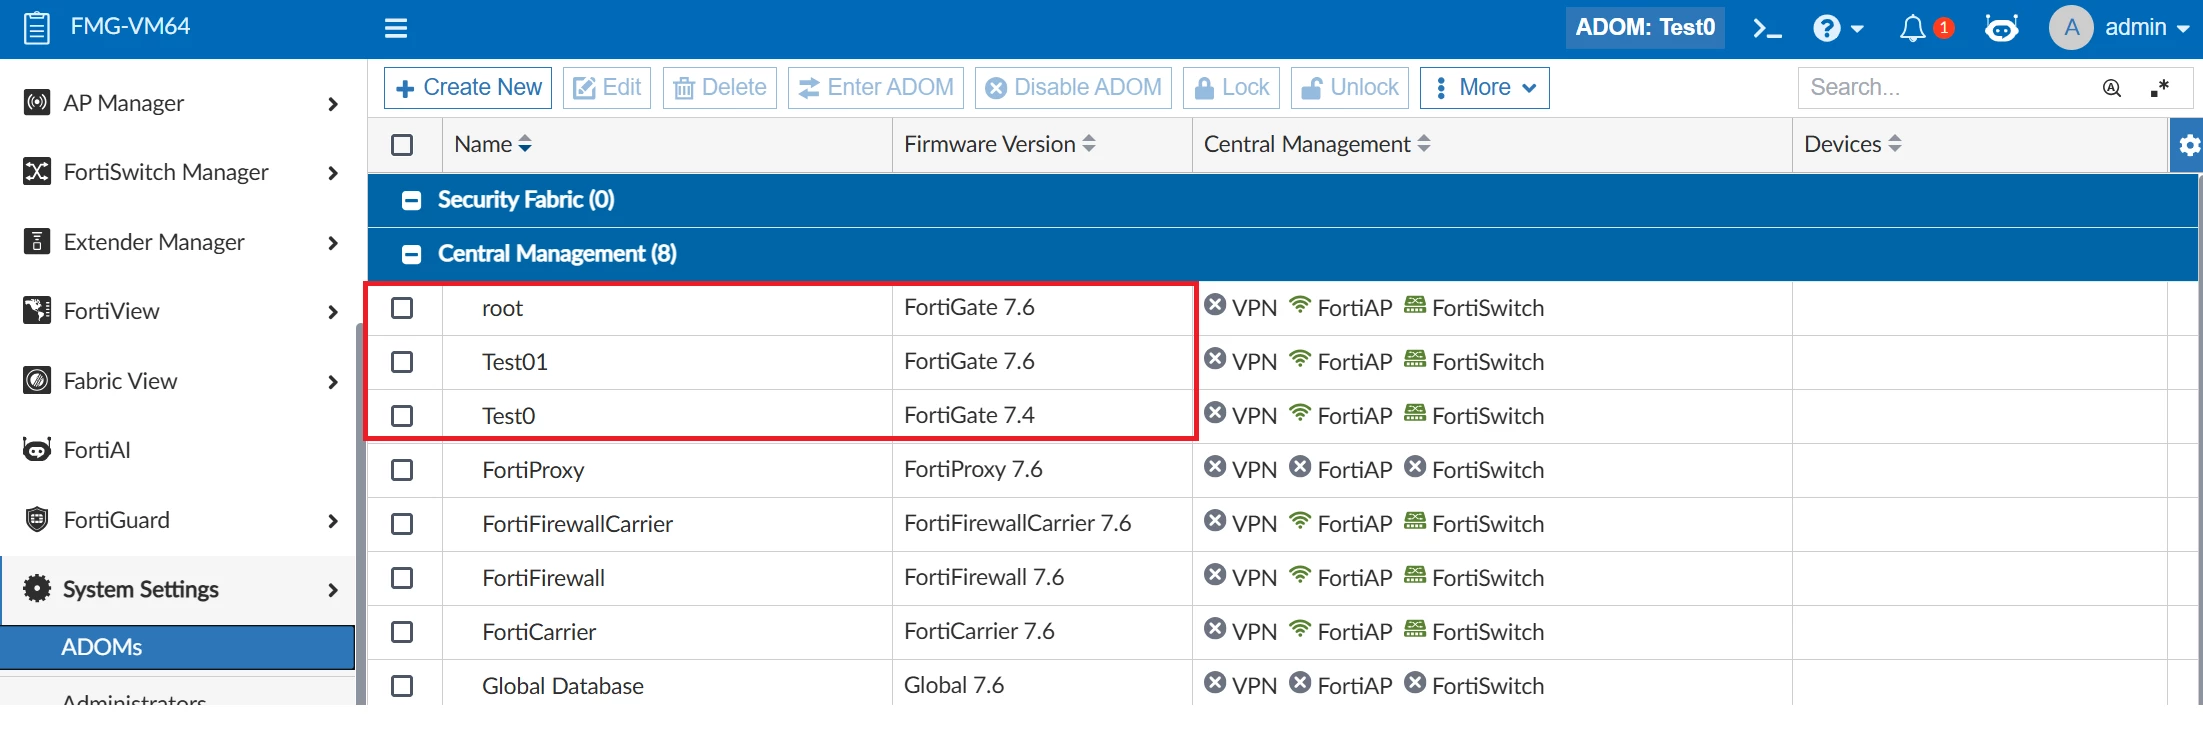Open column settings gear icon
The width and height of the screenshot is (2203, 733).
(2188, 145)
